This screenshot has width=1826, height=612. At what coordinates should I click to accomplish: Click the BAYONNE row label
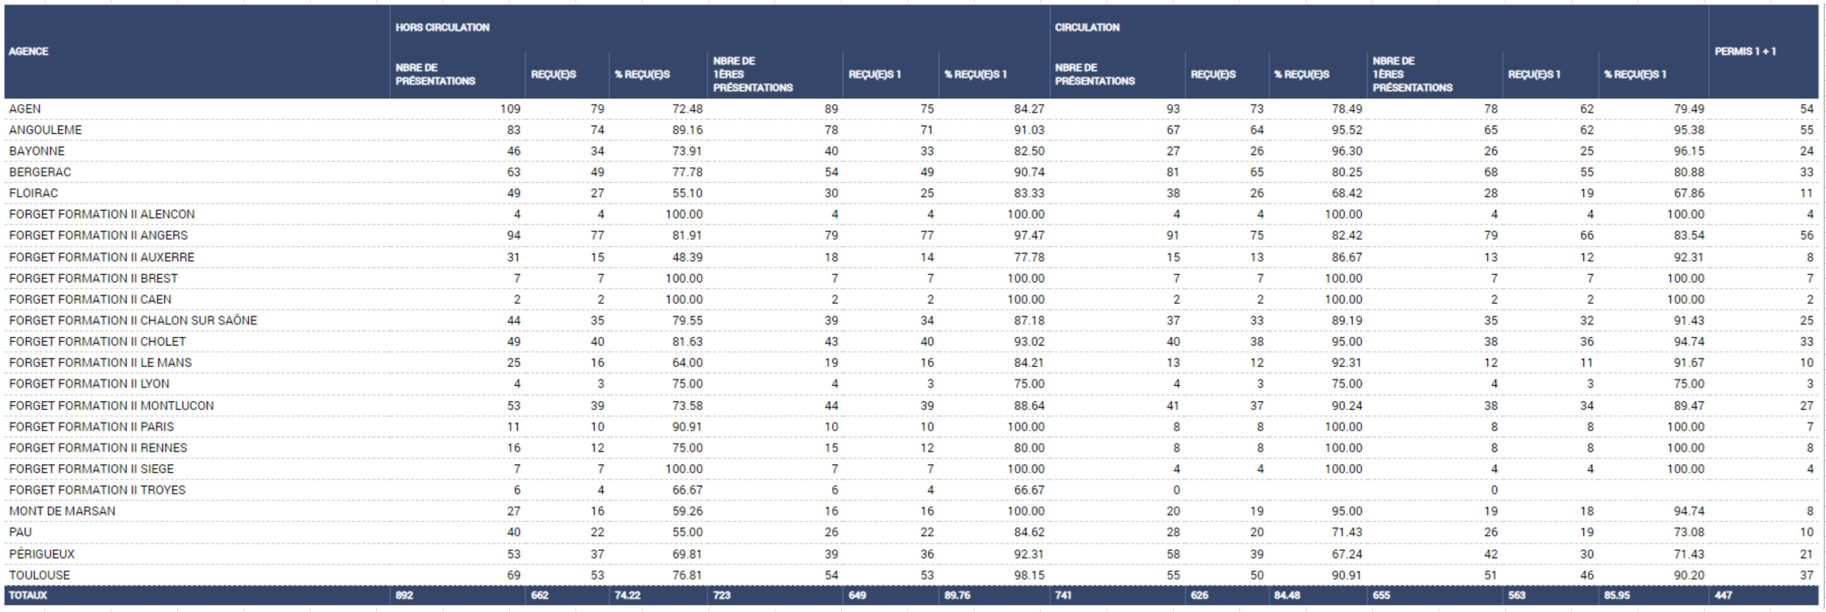click(37, 151)
